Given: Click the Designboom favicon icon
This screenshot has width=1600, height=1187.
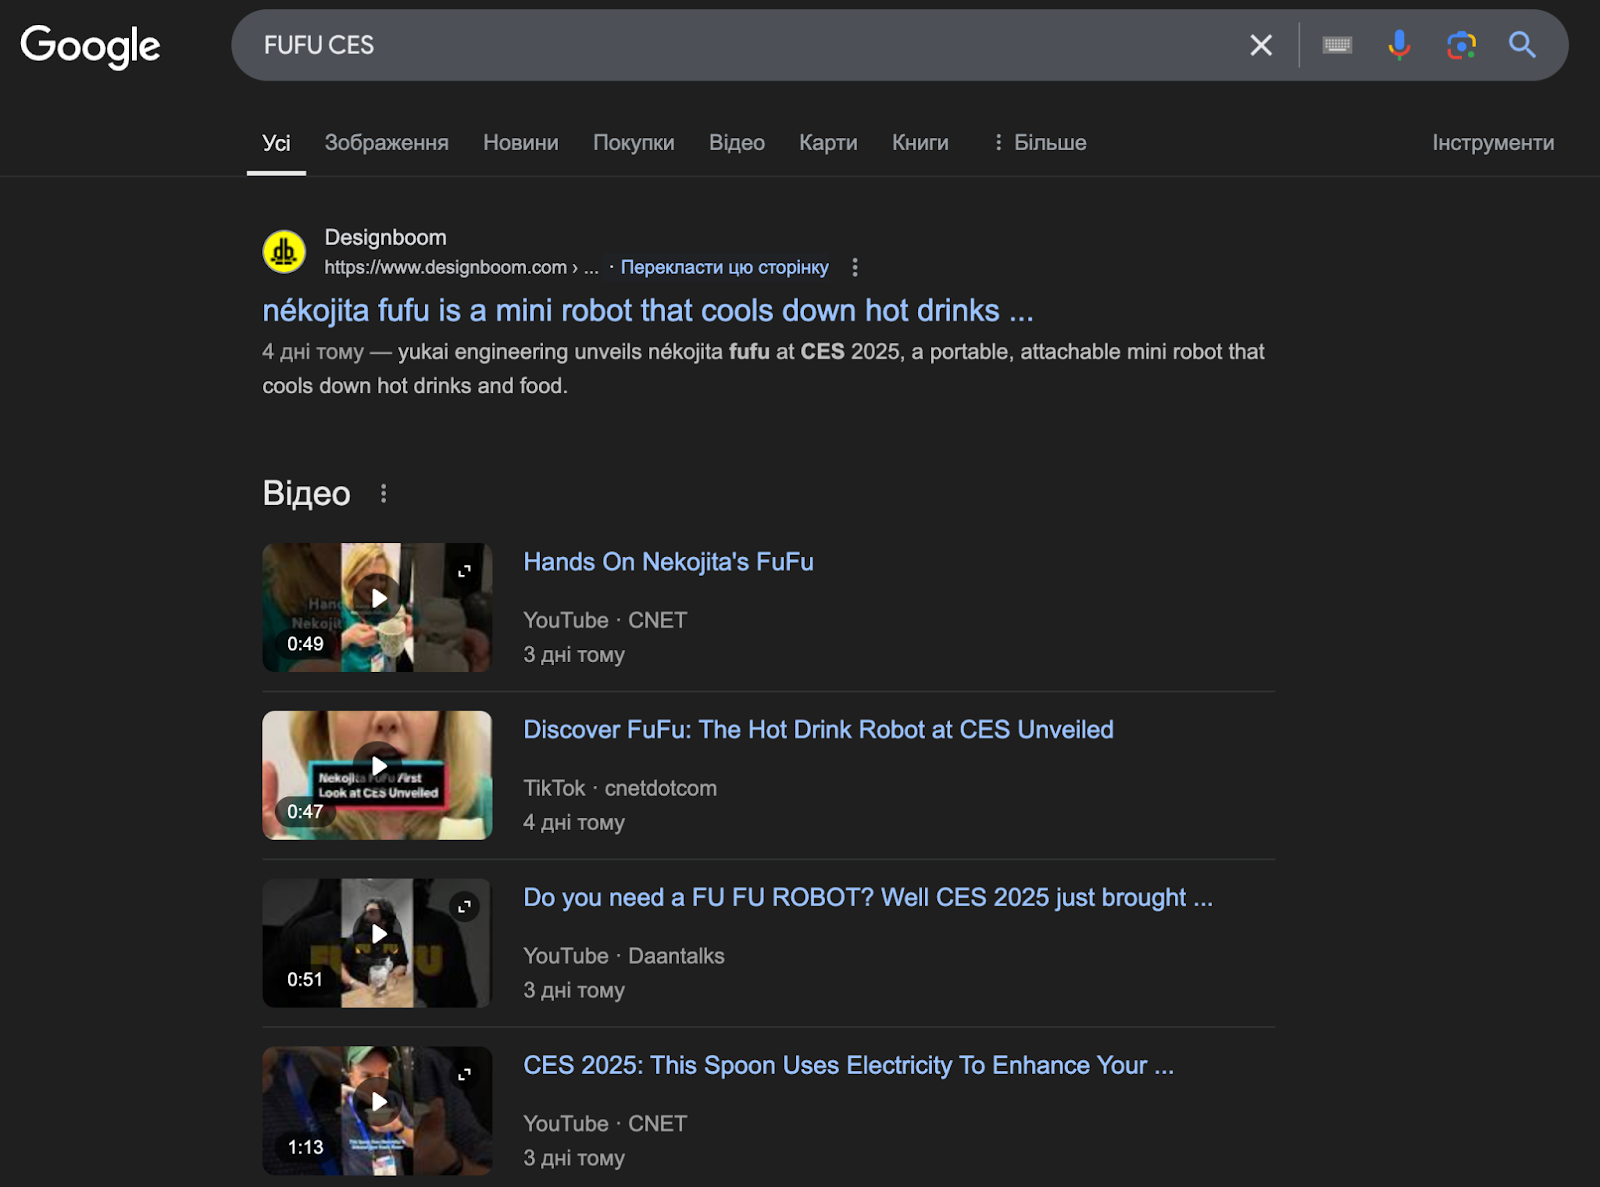Looking at the screenshot, I should coord(284,251).
